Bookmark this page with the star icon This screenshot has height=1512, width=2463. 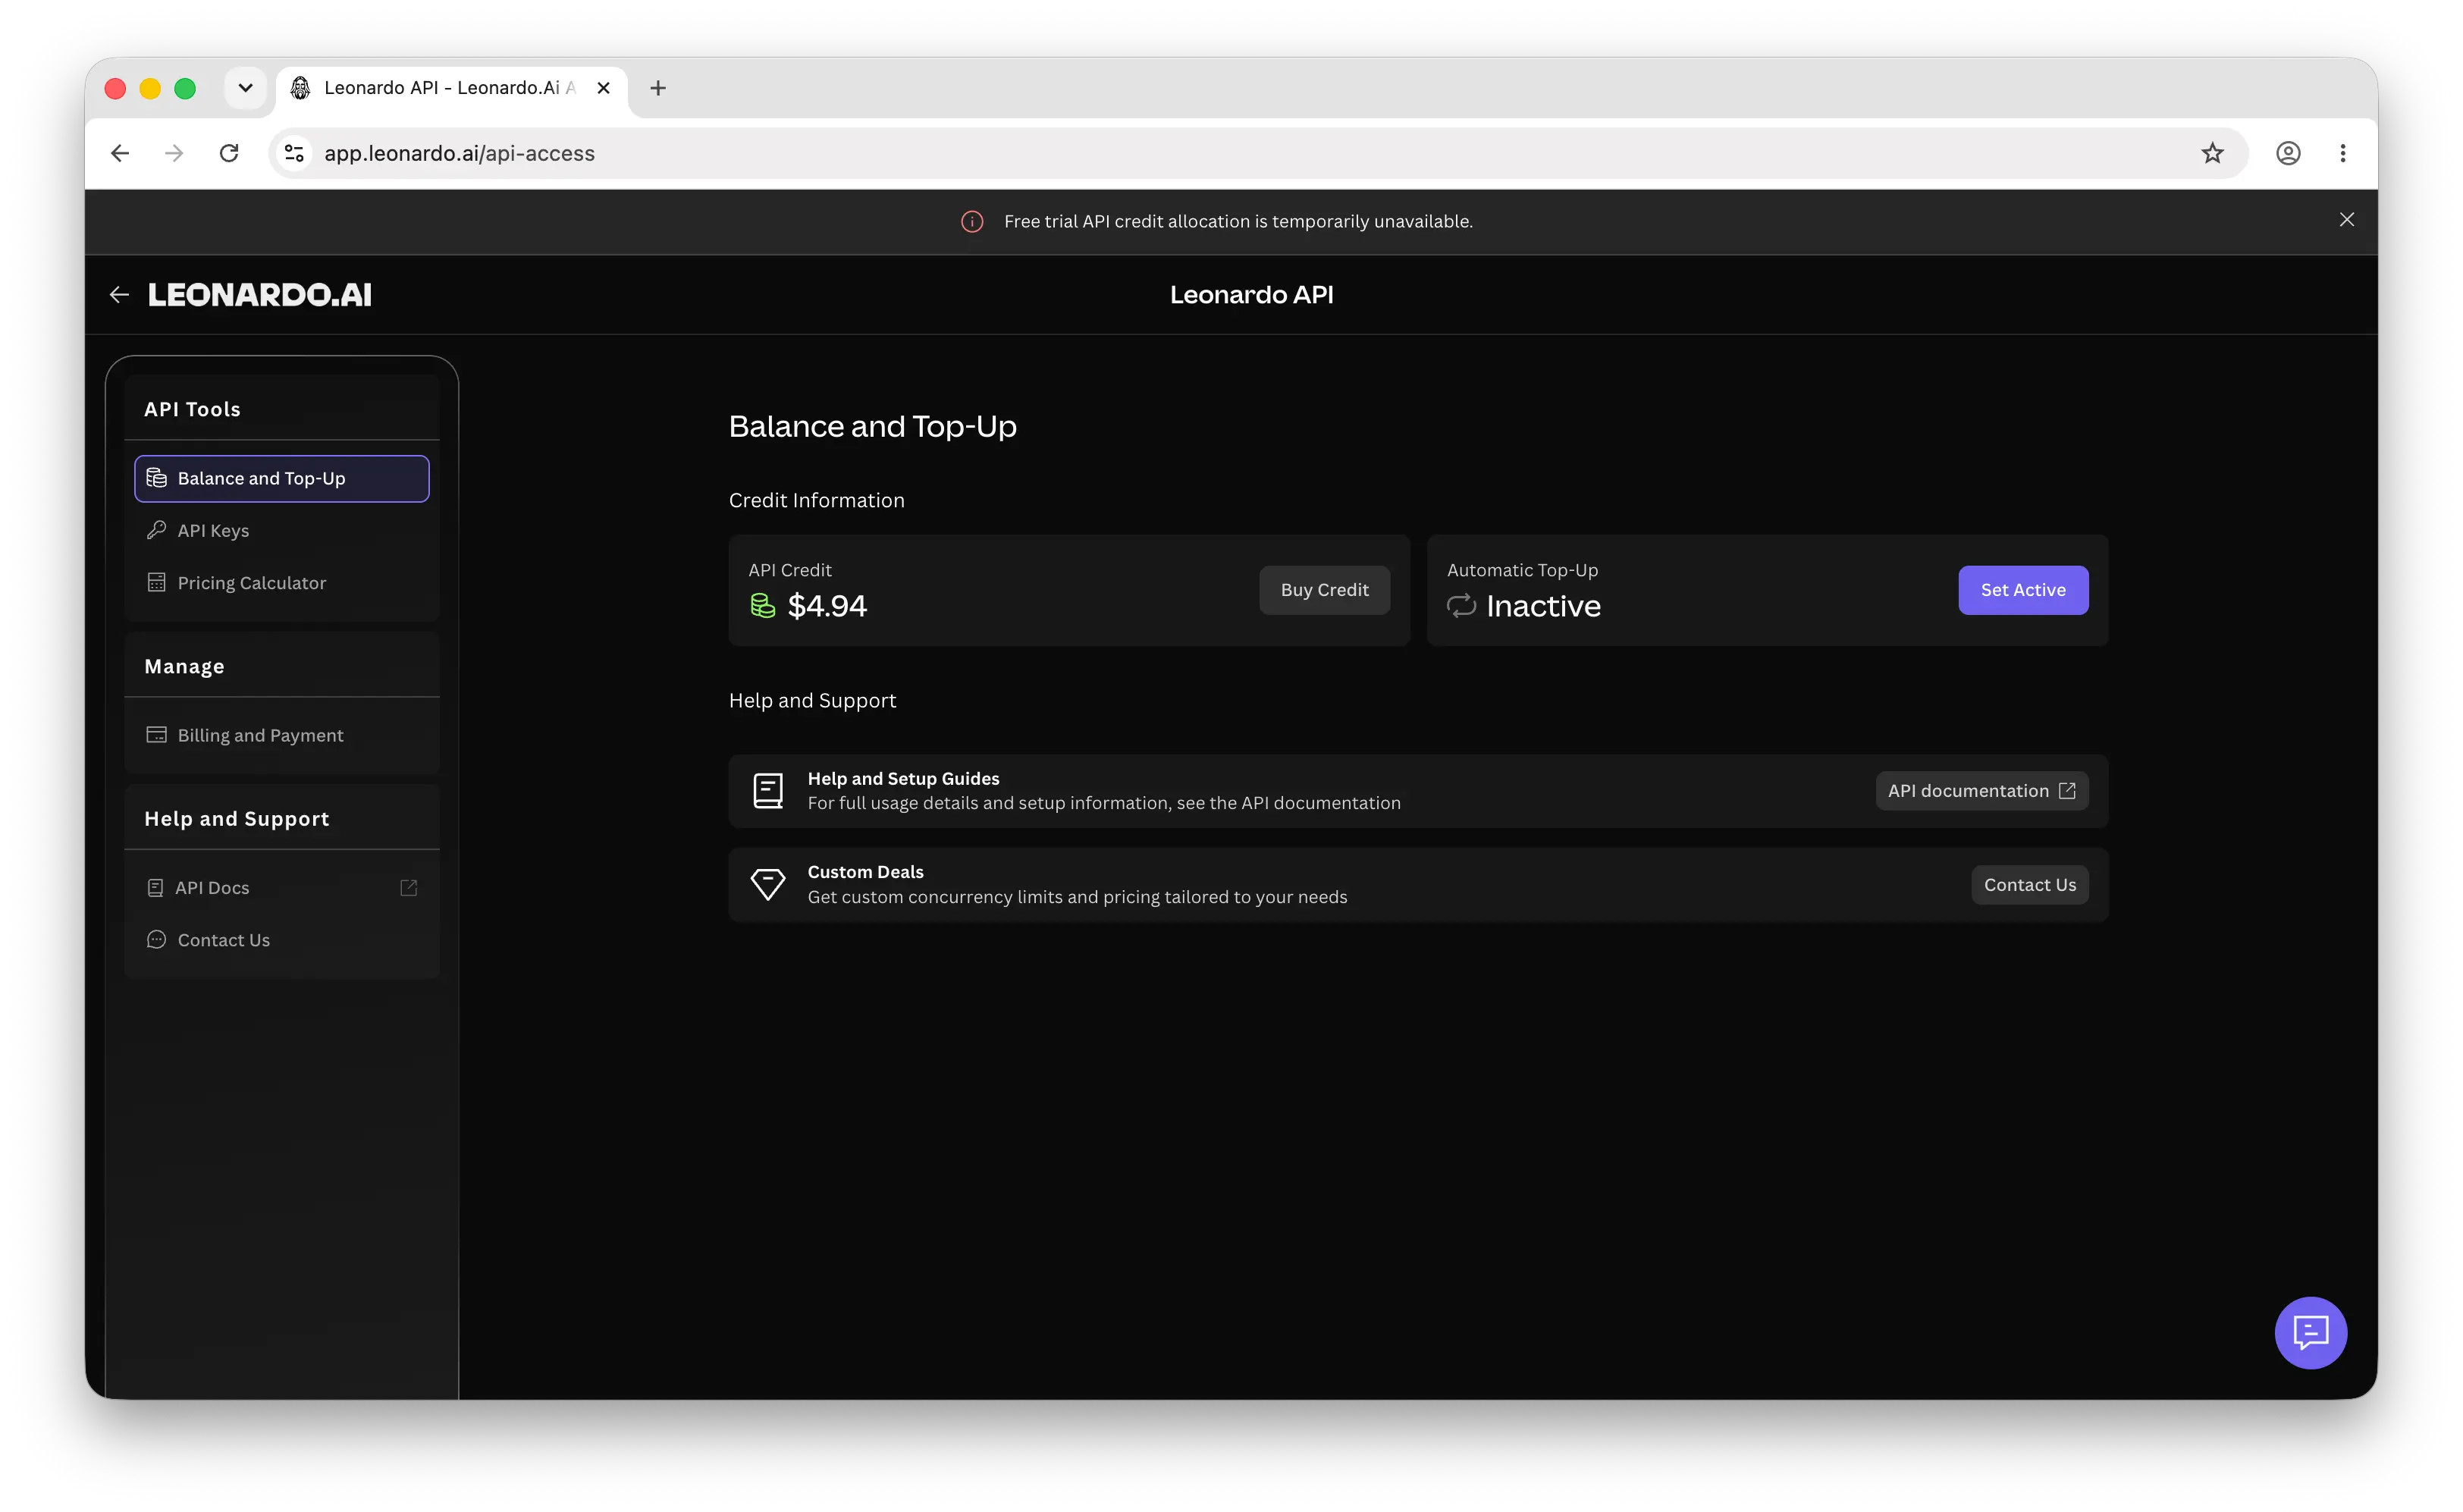[2212, 153]
